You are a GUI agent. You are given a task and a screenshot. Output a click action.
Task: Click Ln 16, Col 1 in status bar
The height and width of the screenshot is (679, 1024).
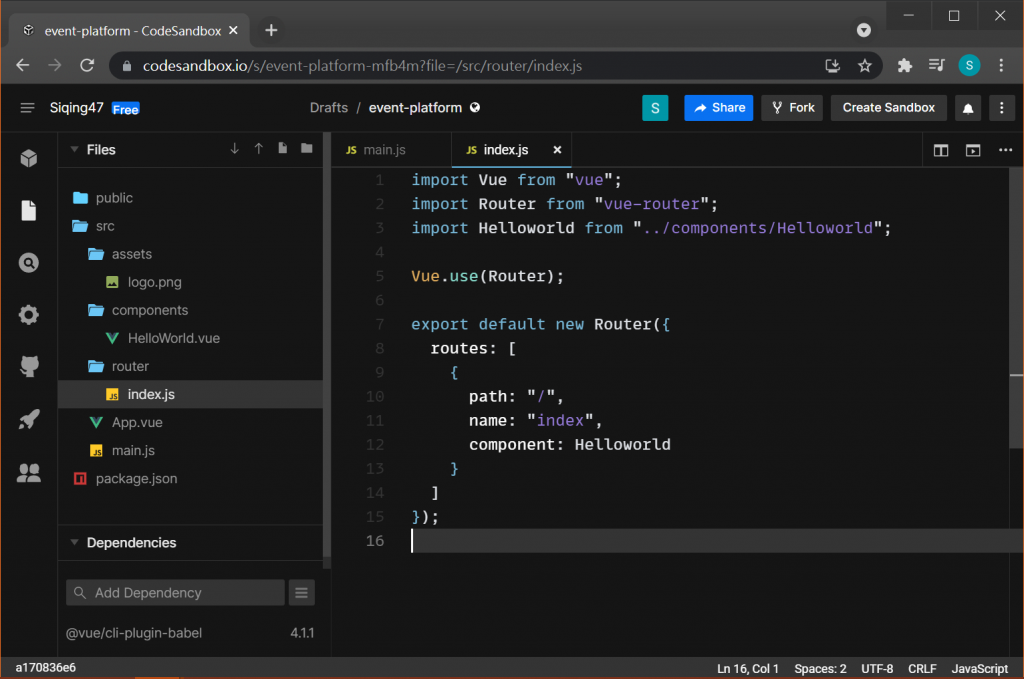pyautogui.click(x=748, y=669)
